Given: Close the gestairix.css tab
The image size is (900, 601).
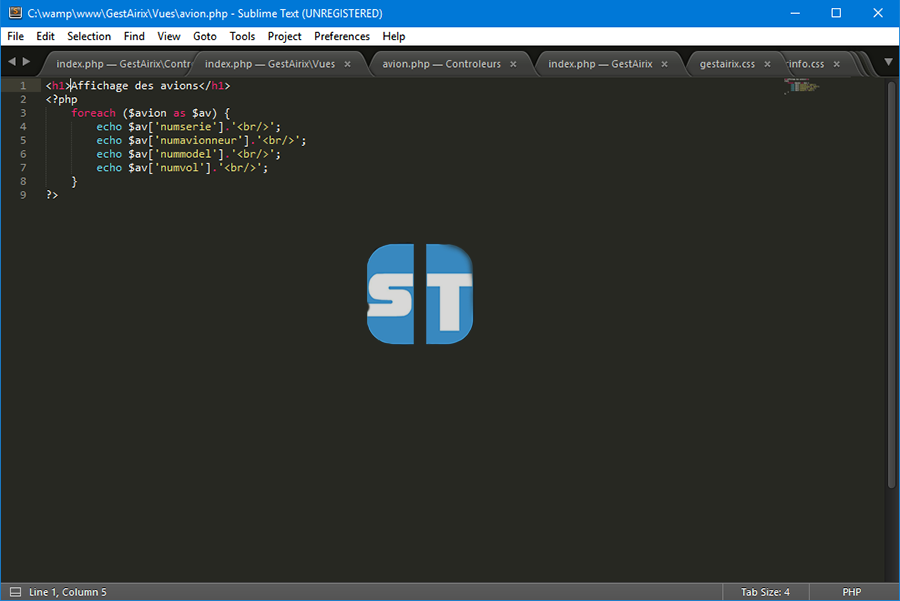Looking at the screenshot, I should pos(768,64).
